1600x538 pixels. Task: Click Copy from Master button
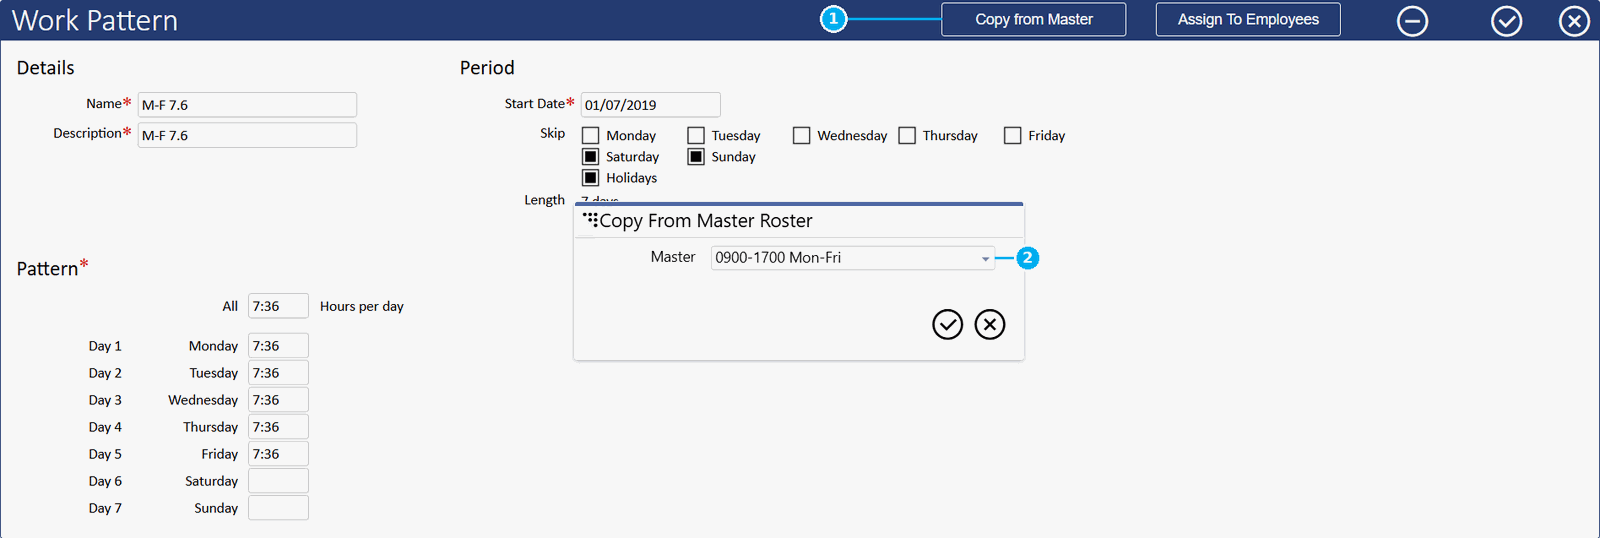1033,19
